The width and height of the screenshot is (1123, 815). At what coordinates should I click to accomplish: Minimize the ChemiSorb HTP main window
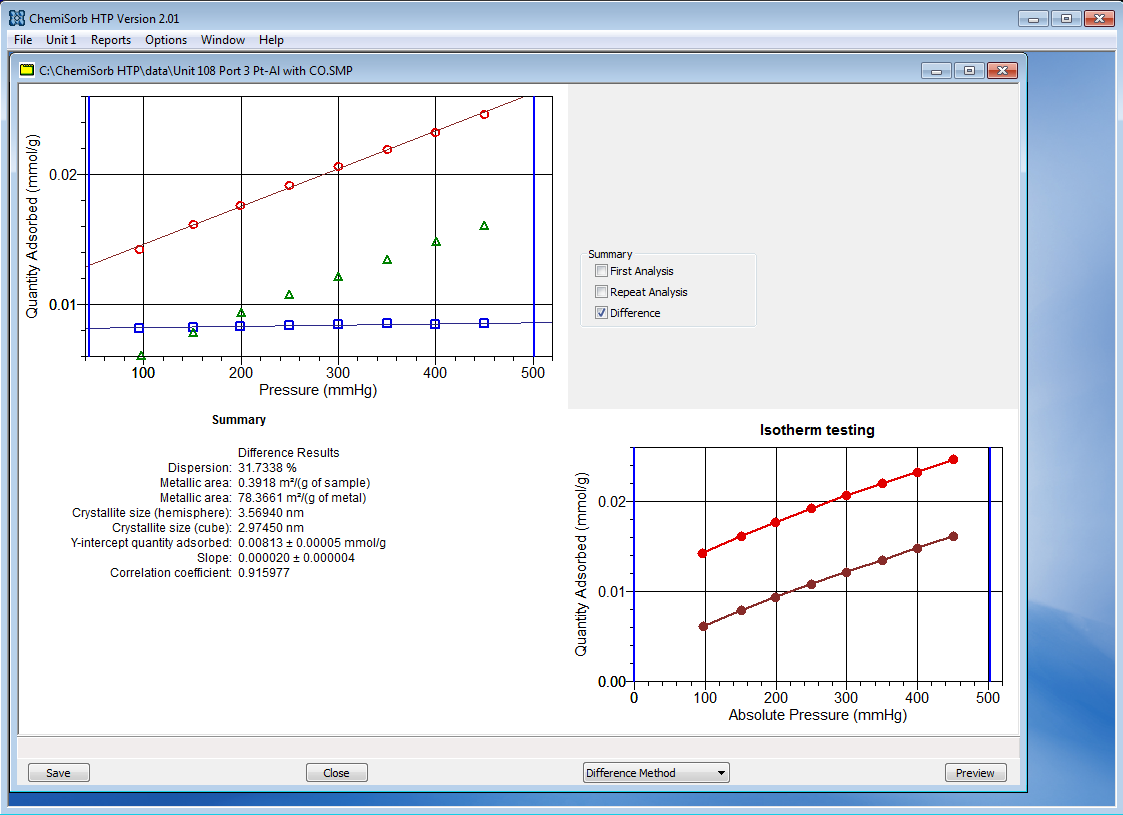tap(1034, 19)
